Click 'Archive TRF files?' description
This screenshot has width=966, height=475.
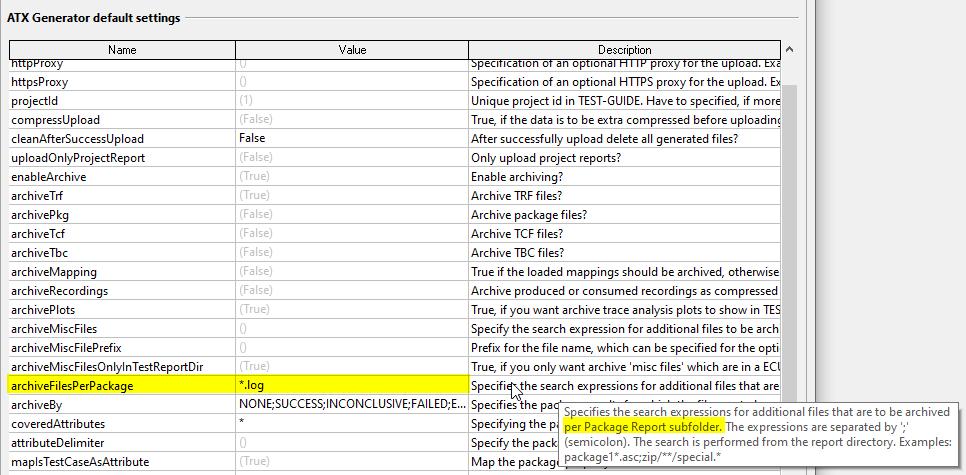click(x=625, y=196)
